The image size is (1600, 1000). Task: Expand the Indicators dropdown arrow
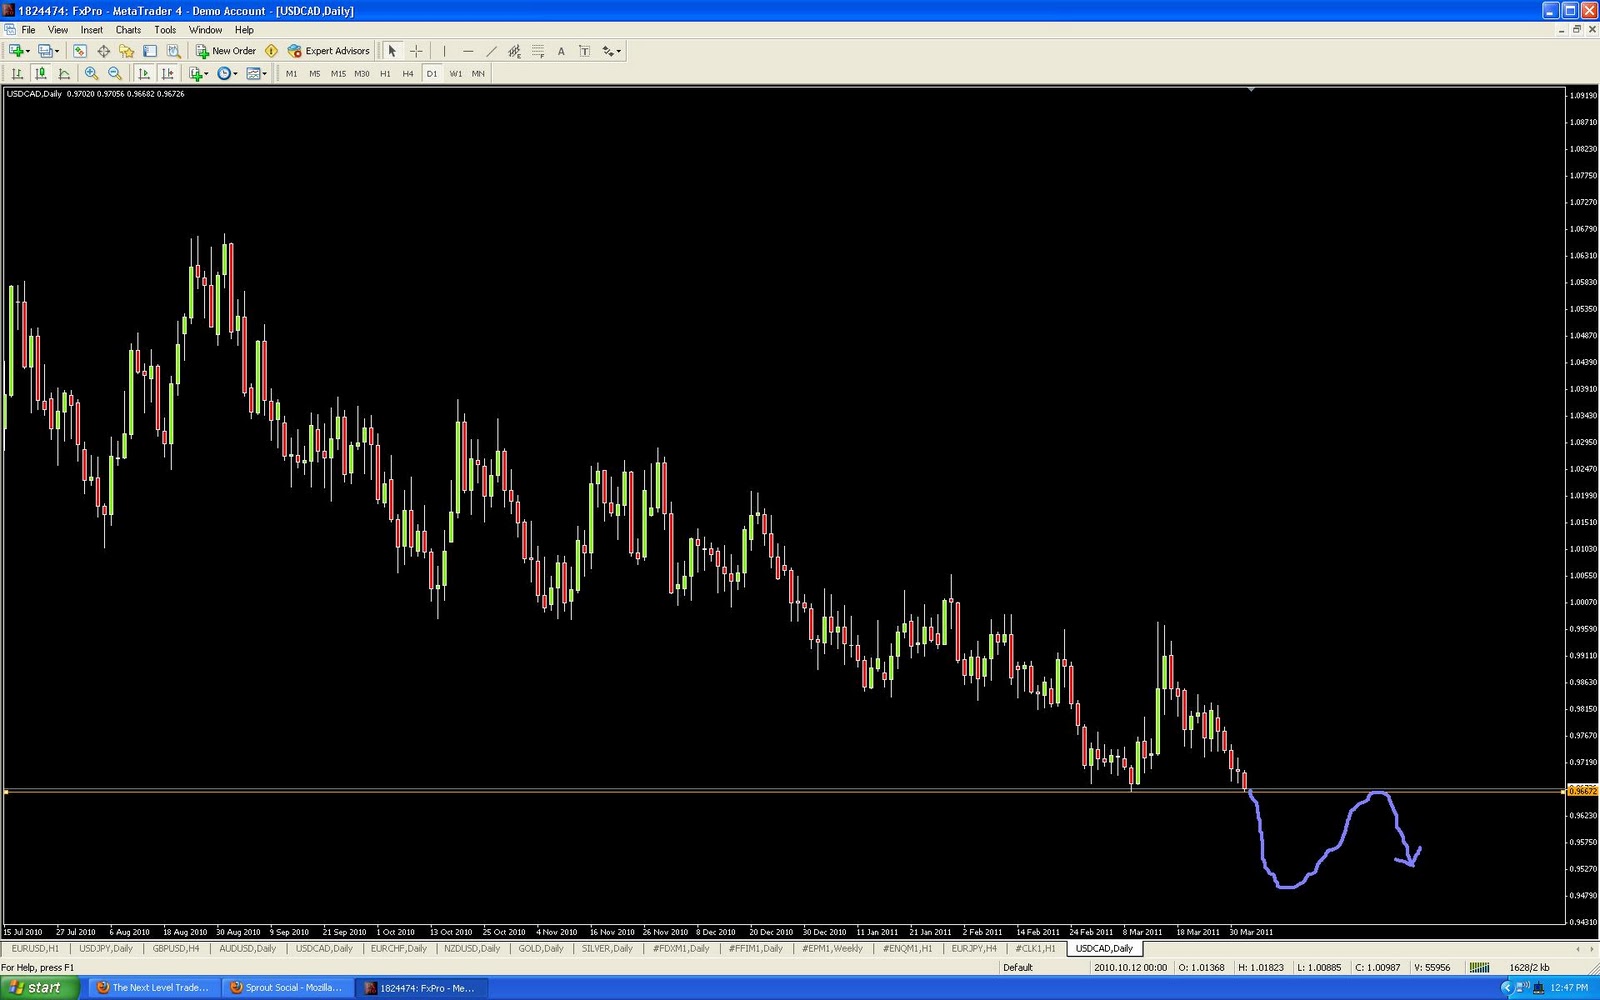[x=207, y=73]
